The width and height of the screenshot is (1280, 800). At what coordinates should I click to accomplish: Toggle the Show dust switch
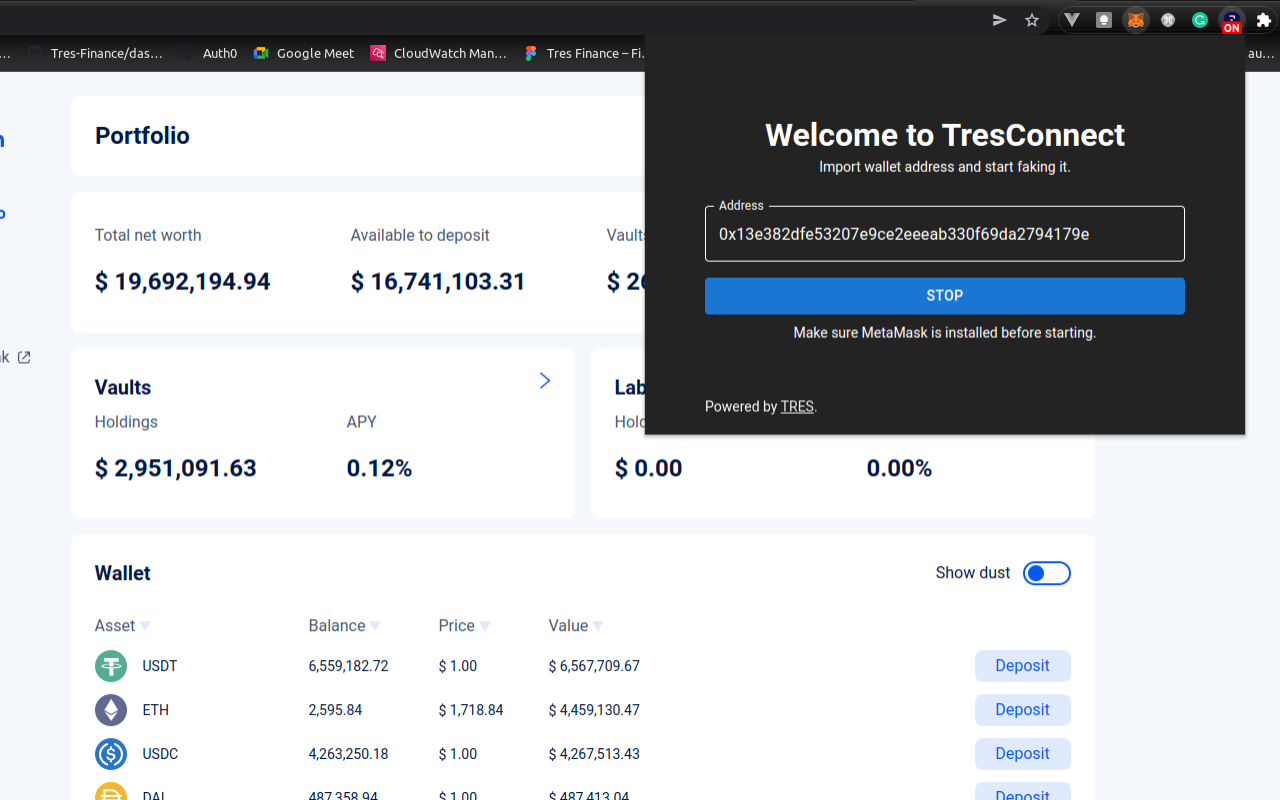point(1047,573)
